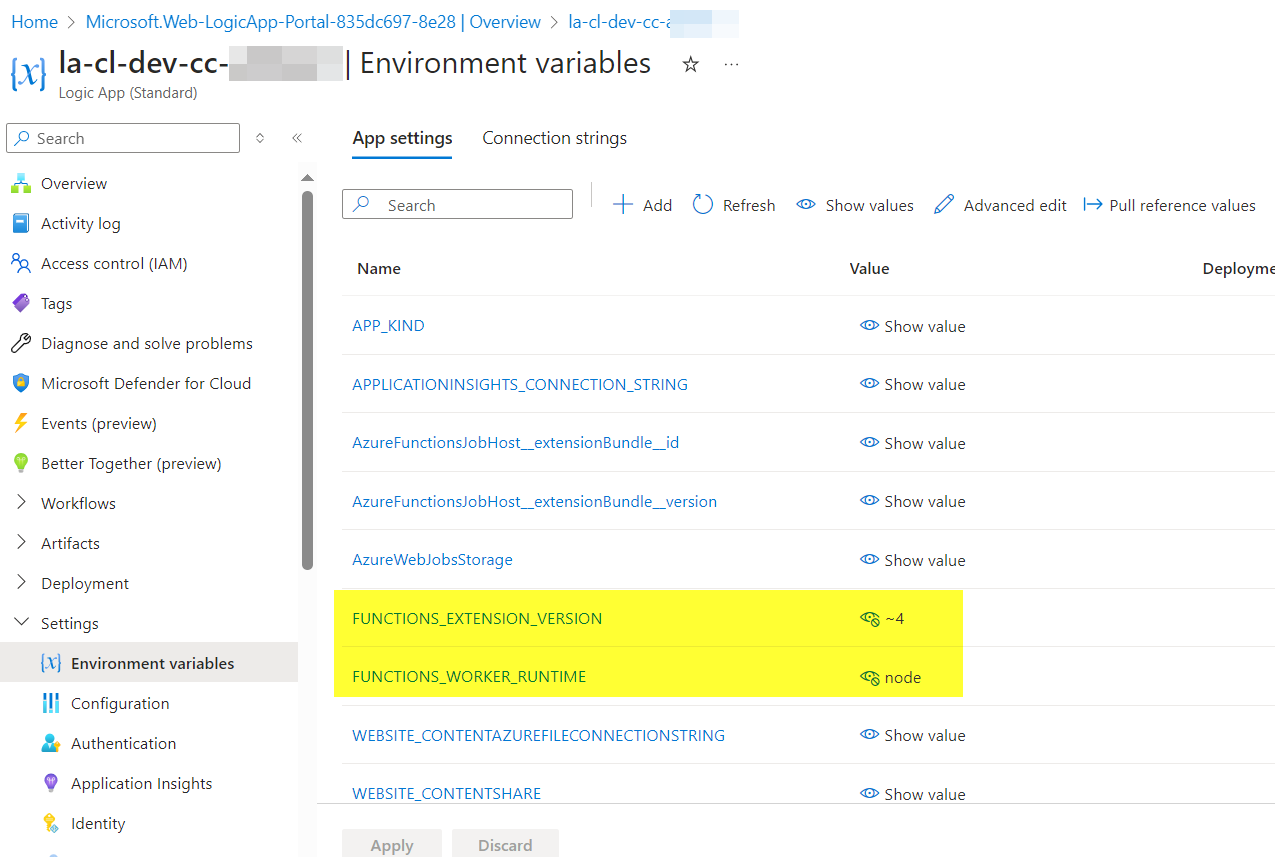Collapse the Settings section

click(21, 623)
